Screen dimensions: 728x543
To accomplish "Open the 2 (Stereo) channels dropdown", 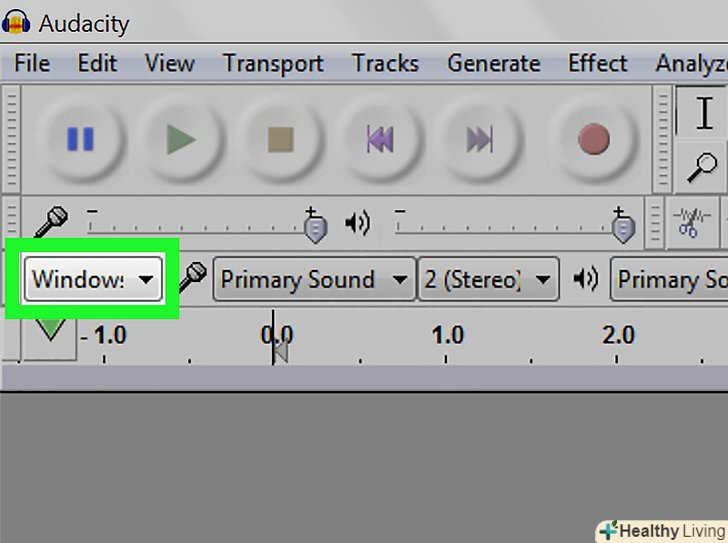I will coord(488,279).
